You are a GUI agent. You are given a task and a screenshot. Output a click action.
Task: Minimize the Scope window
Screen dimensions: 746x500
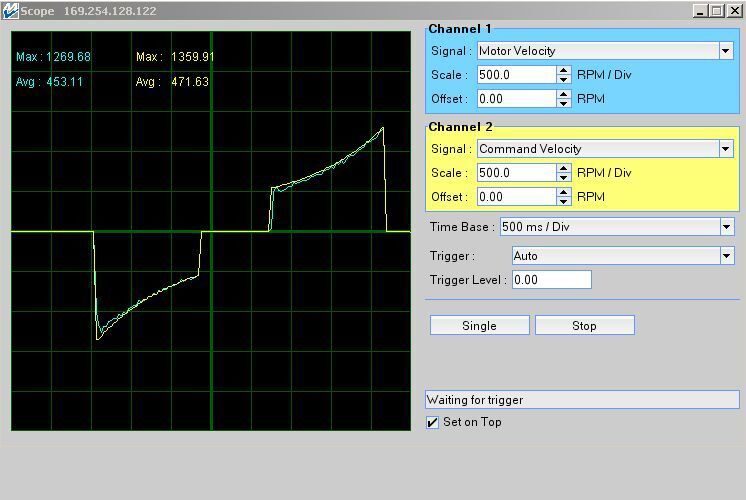pyautogui.click(x=700, y=10)
